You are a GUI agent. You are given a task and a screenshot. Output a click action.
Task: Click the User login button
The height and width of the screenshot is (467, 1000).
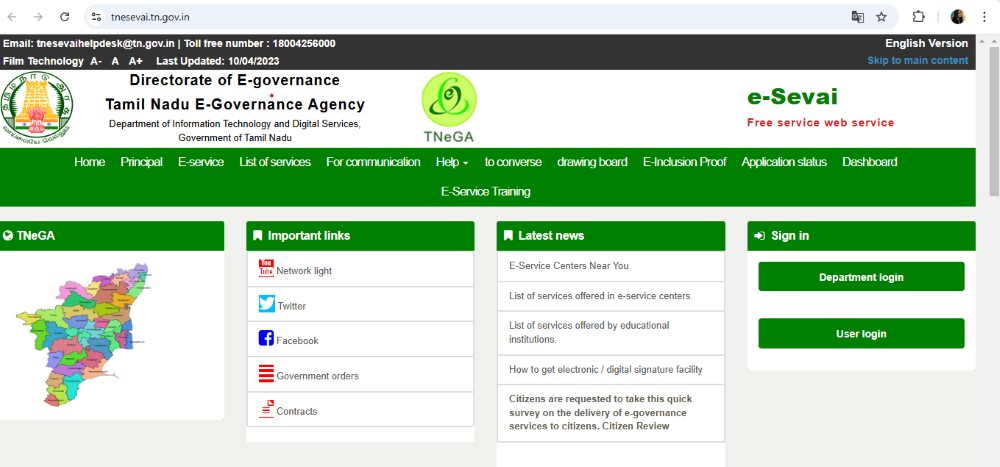click(x=861, y=334)
